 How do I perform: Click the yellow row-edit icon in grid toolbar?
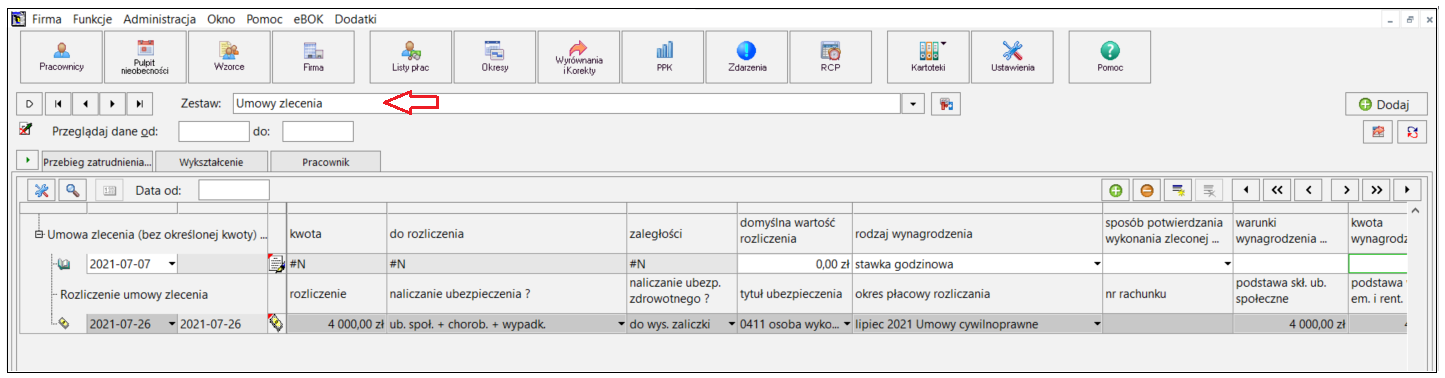(x=1179, y=189)
